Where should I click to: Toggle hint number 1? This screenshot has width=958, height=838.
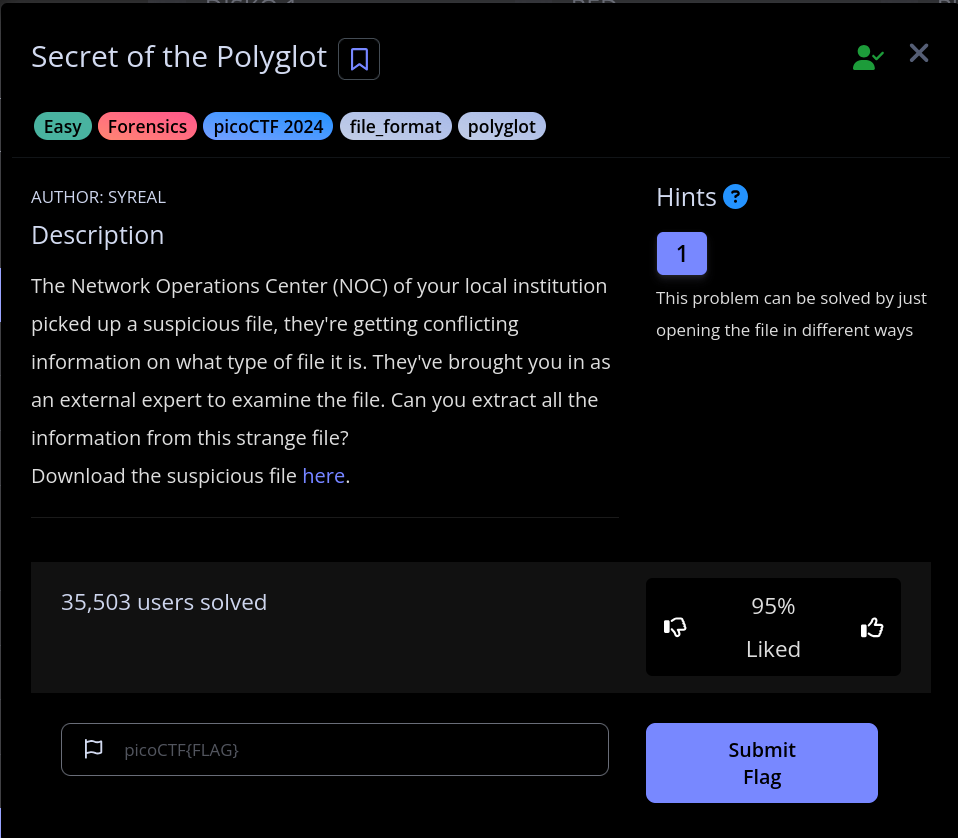[682, 253]
